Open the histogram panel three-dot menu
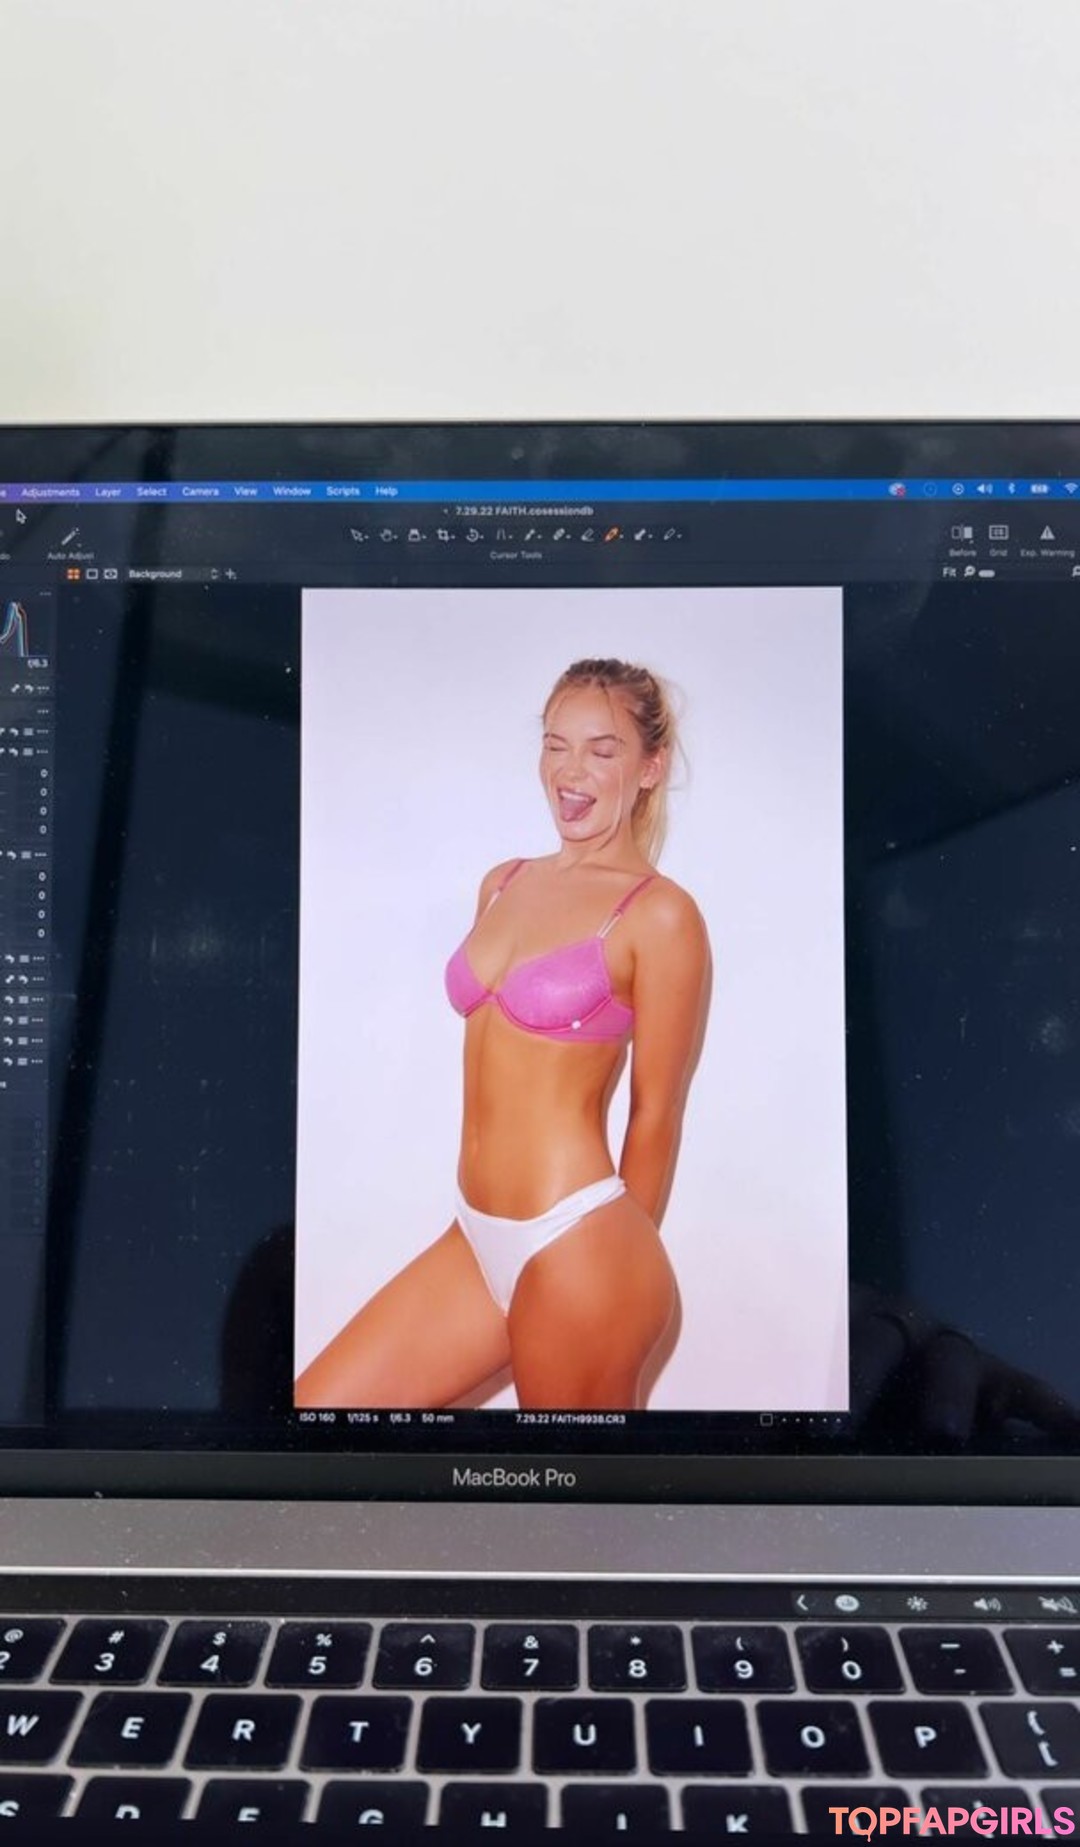Image resolution: width=1080 pixels, height=1847 pixels. click(x=43, y=595)
